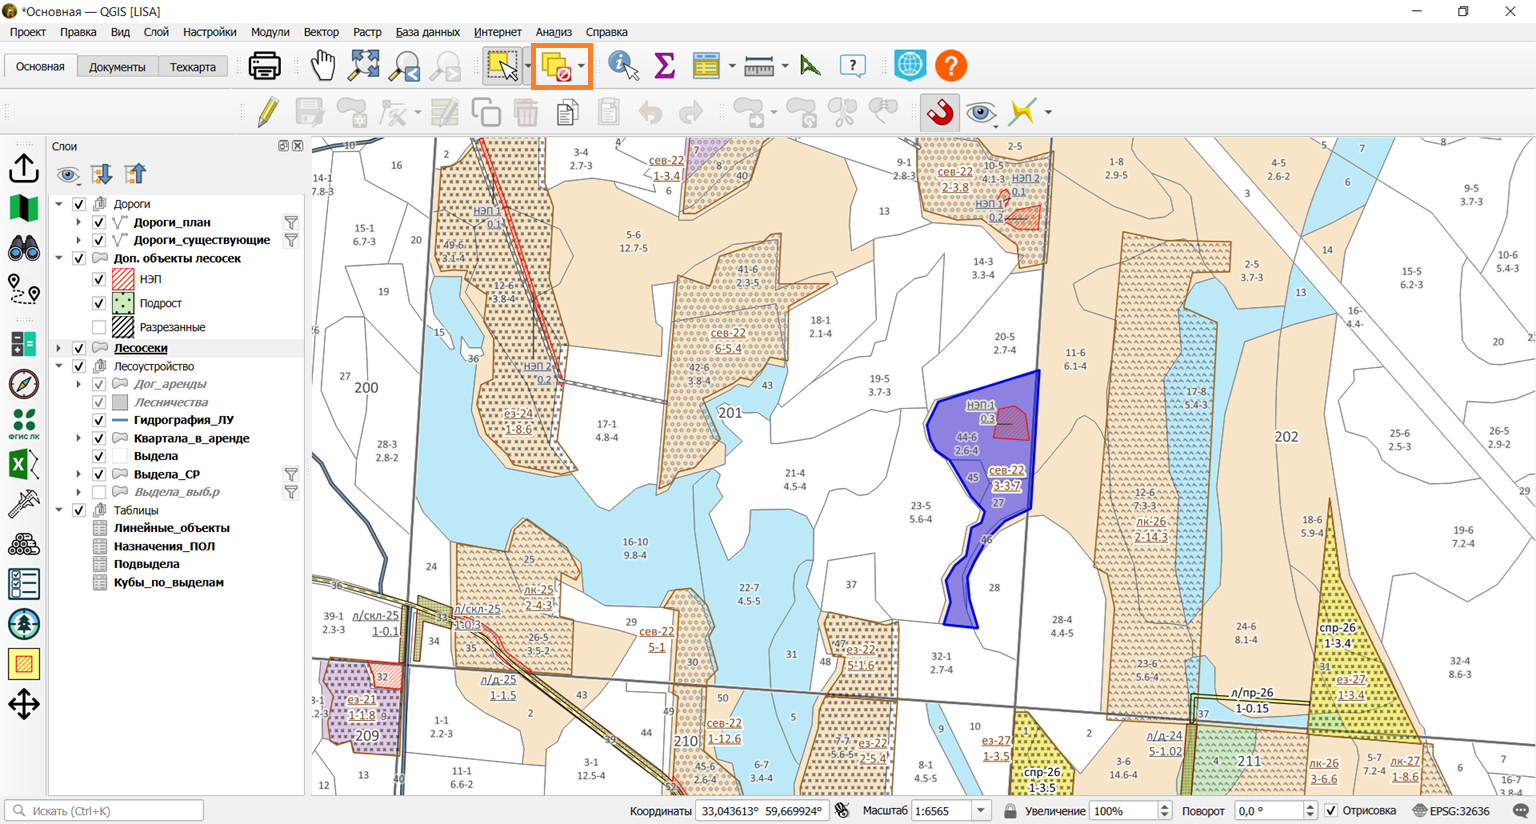The image size is (1536, 824).
Task: Collapse the Лесоустройство group
Action: click(60, 366)
